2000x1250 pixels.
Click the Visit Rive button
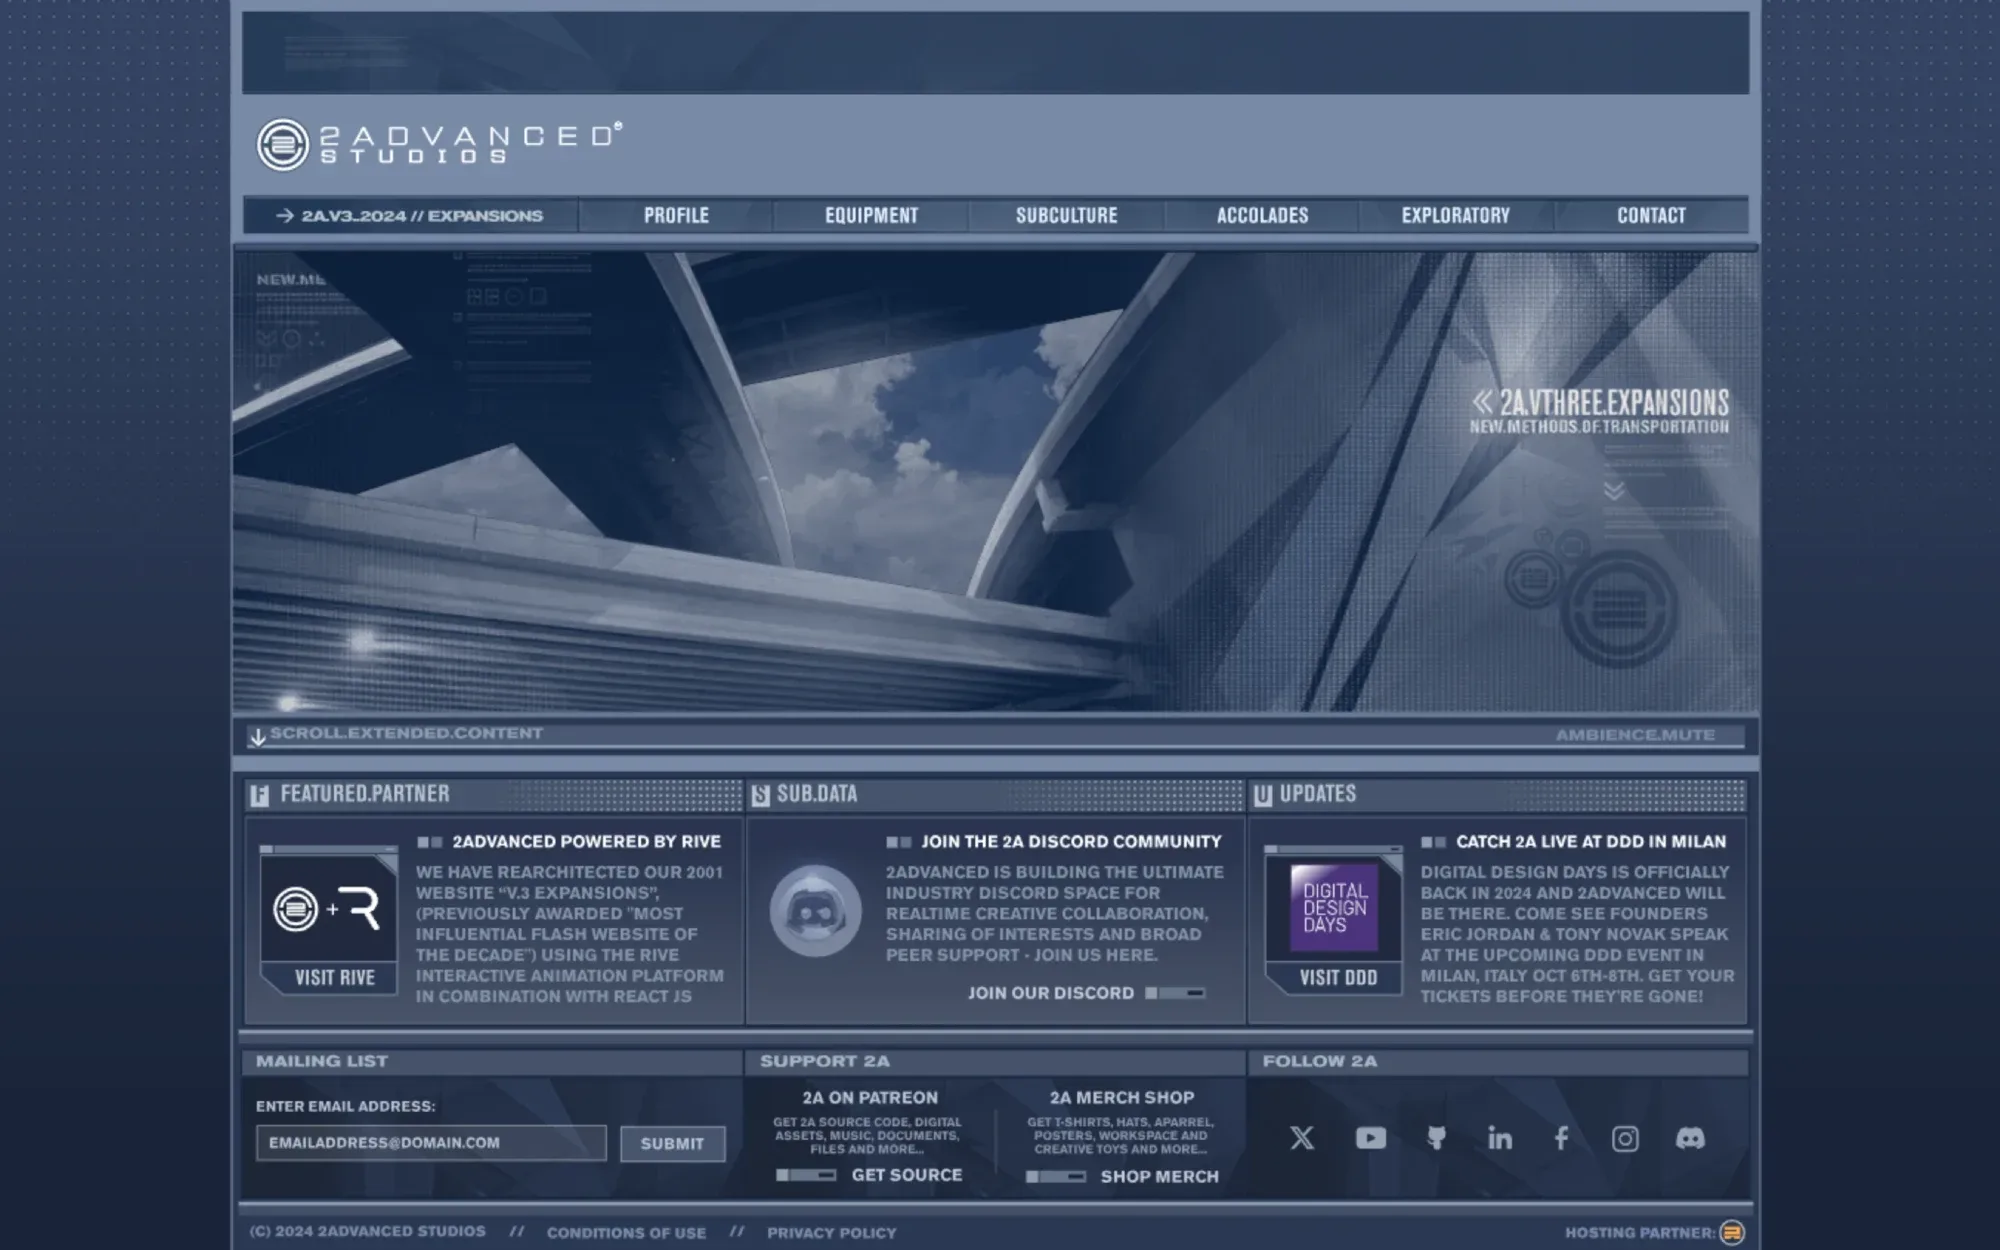[x=334, y=978]
